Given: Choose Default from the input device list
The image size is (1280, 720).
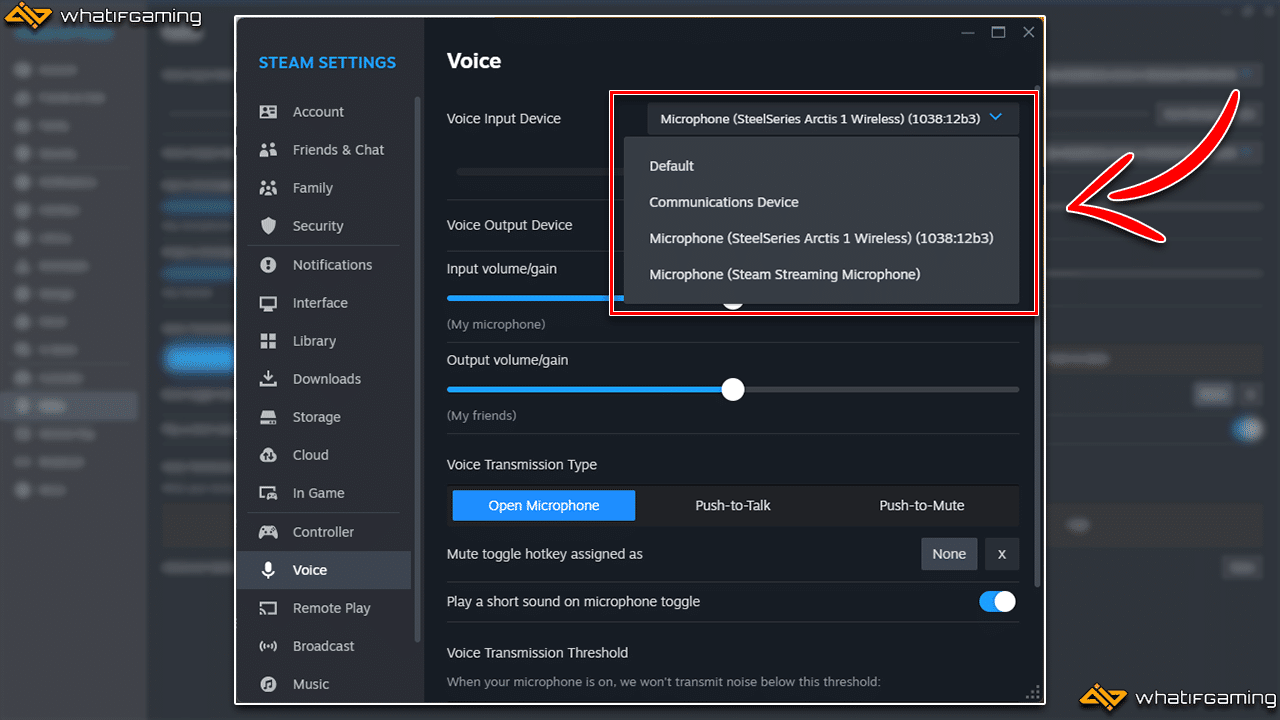Looking at the screenshot, I should [x=671, y=166].
